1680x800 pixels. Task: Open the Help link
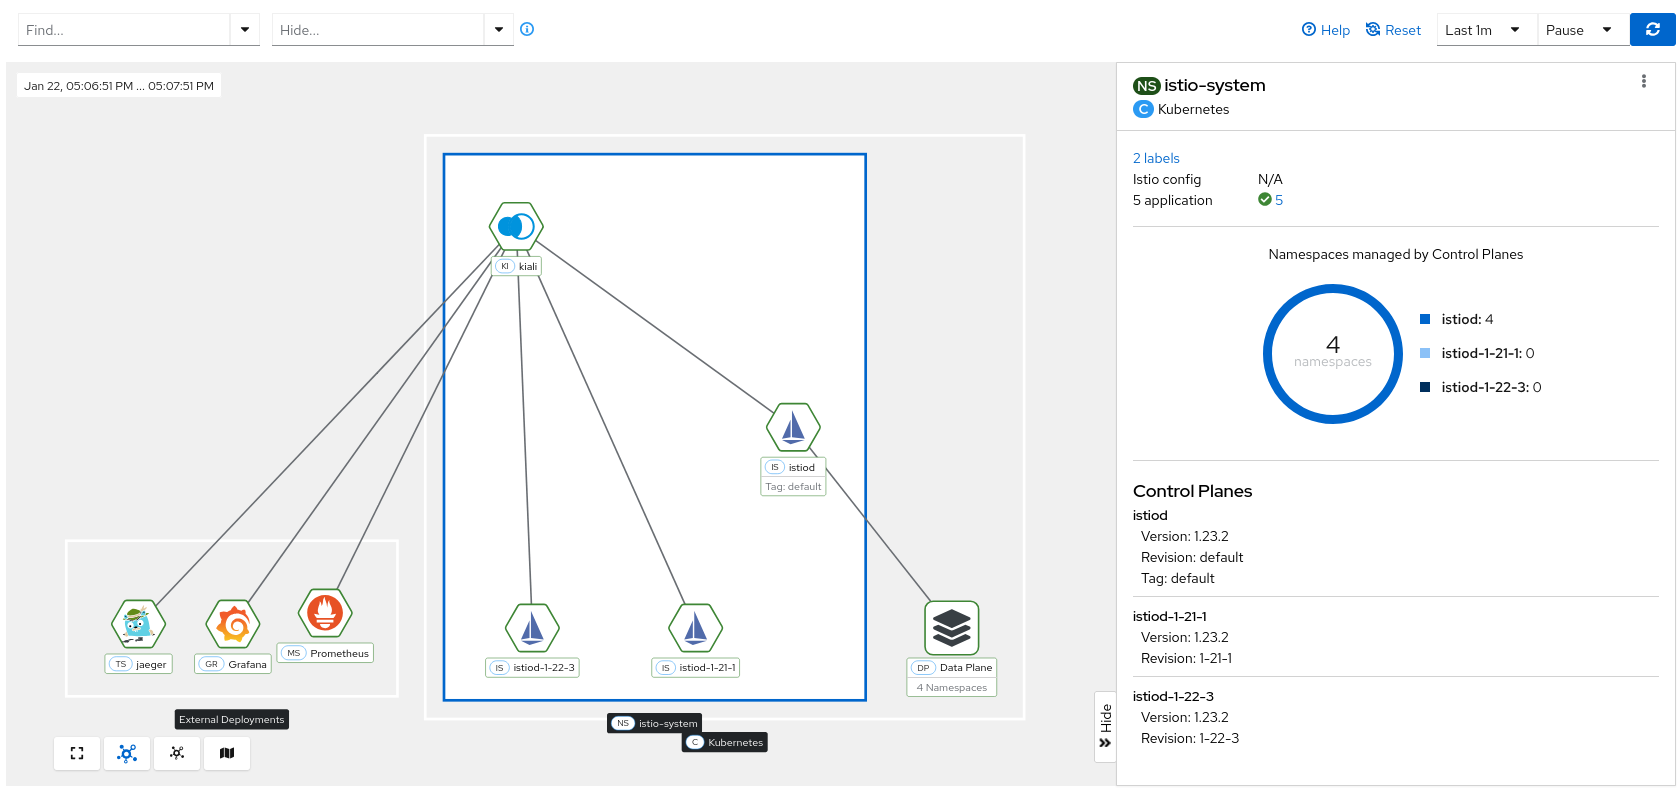[1325, 30]
